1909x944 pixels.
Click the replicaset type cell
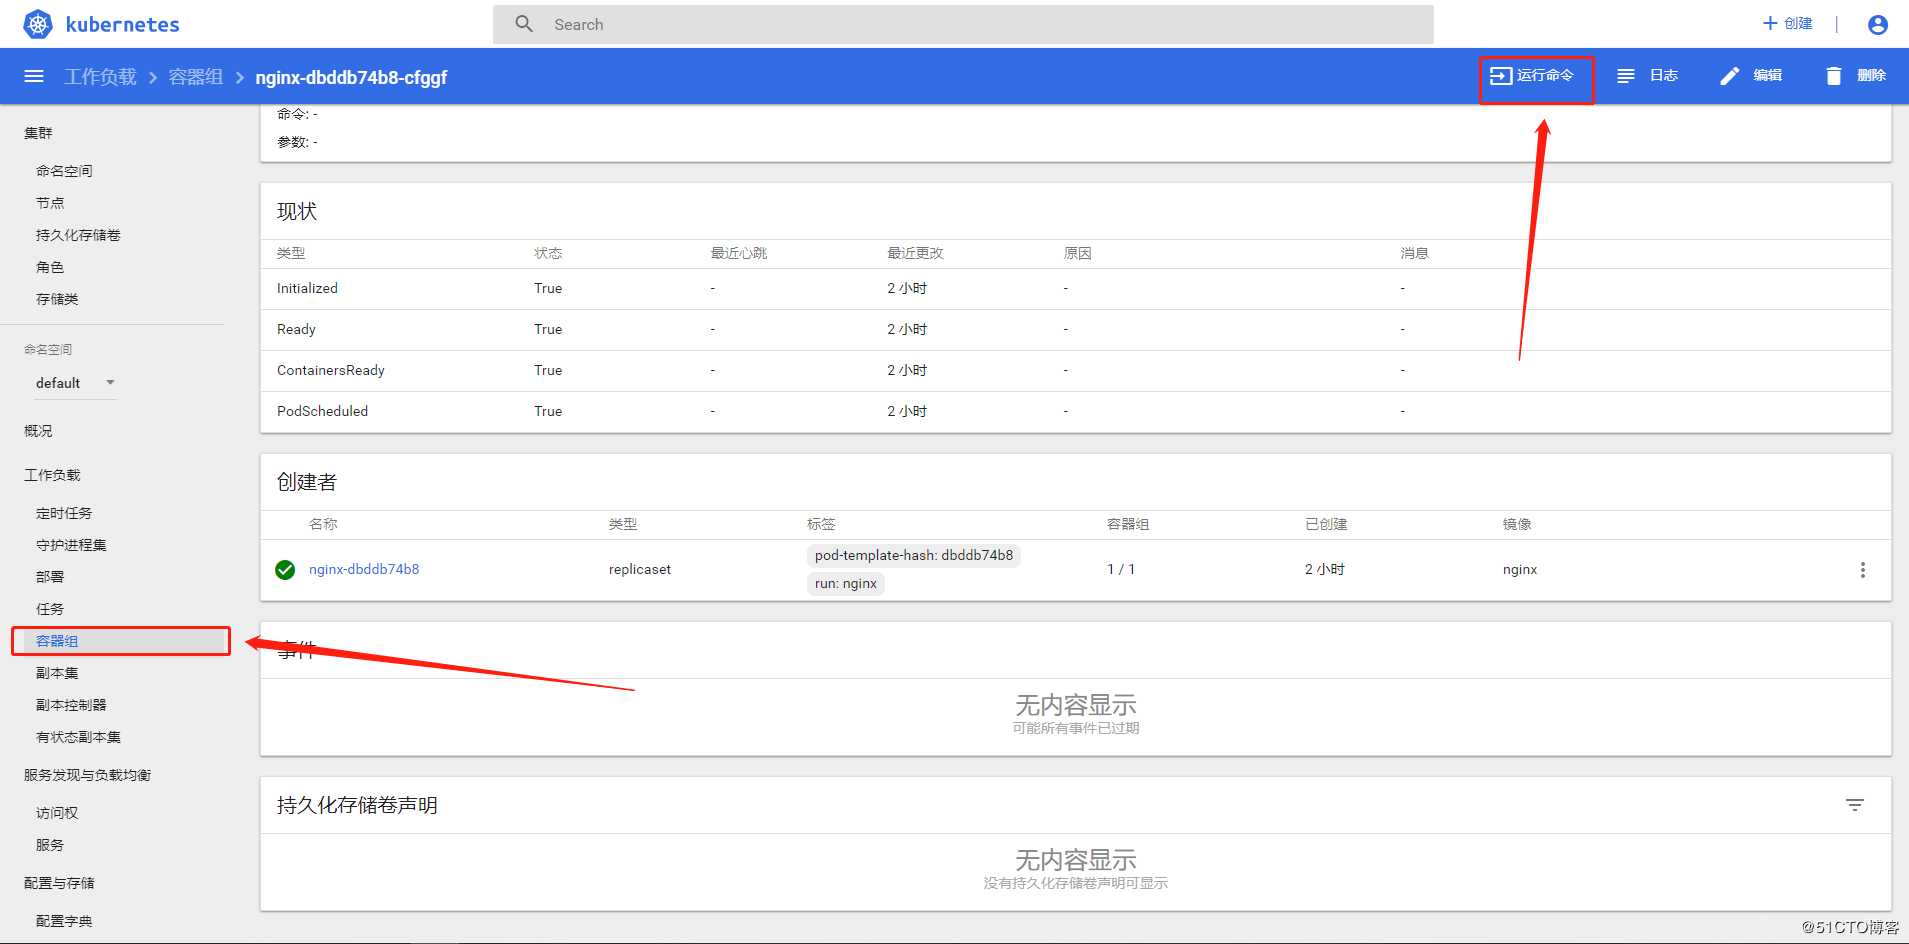[x=640, y=569]
